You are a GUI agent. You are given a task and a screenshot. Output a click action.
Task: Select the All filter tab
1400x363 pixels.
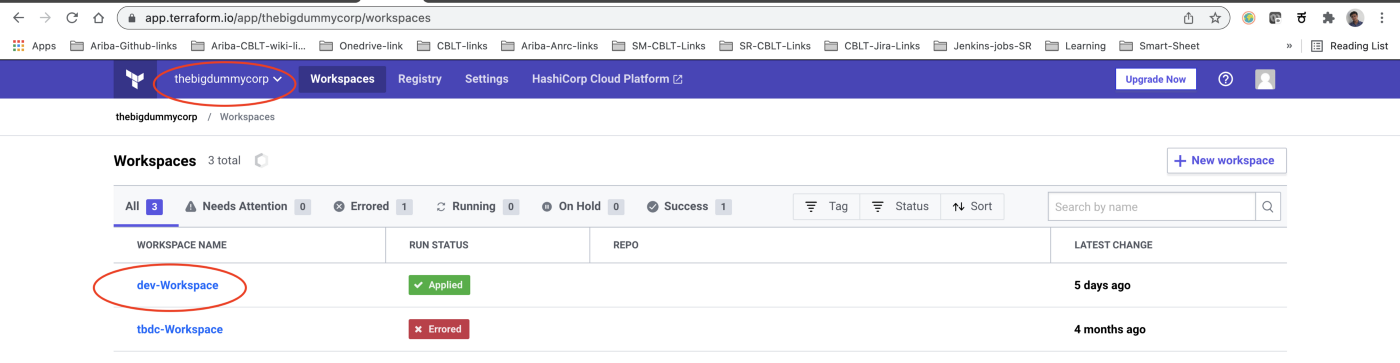[144, 206]
